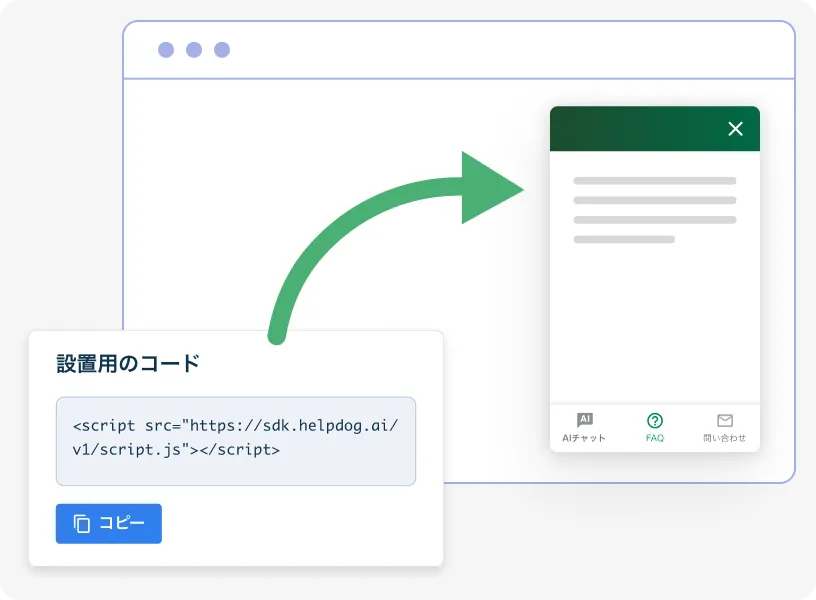Screen dimensions: 816x600
Task: Click the shortest gray placeholder line
Action: [x=624, y=239]
